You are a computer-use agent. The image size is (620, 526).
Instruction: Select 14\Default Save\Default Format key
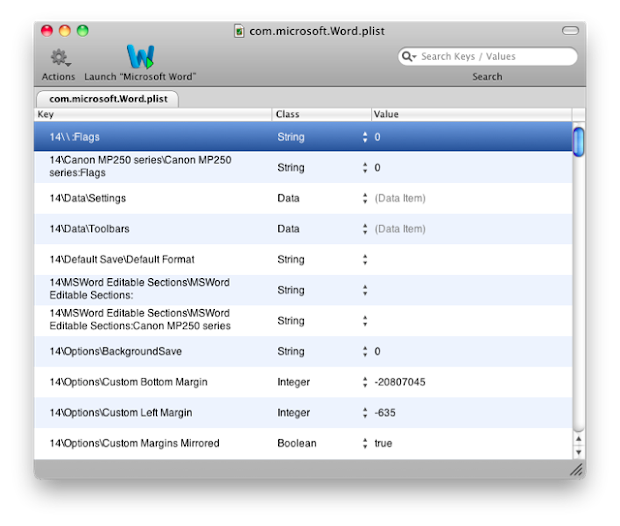pos(122,259)
